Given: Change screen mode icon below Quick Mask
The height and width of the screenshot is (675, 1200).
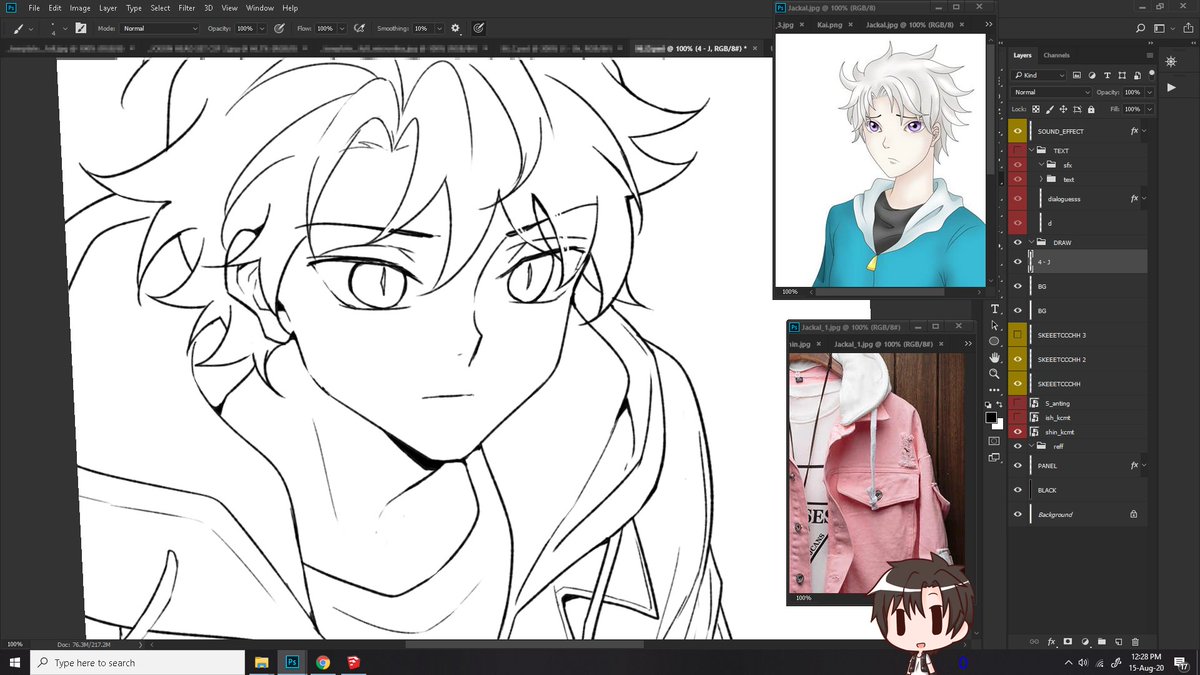Looking at the screenshot, I should [x=994, y=457].
